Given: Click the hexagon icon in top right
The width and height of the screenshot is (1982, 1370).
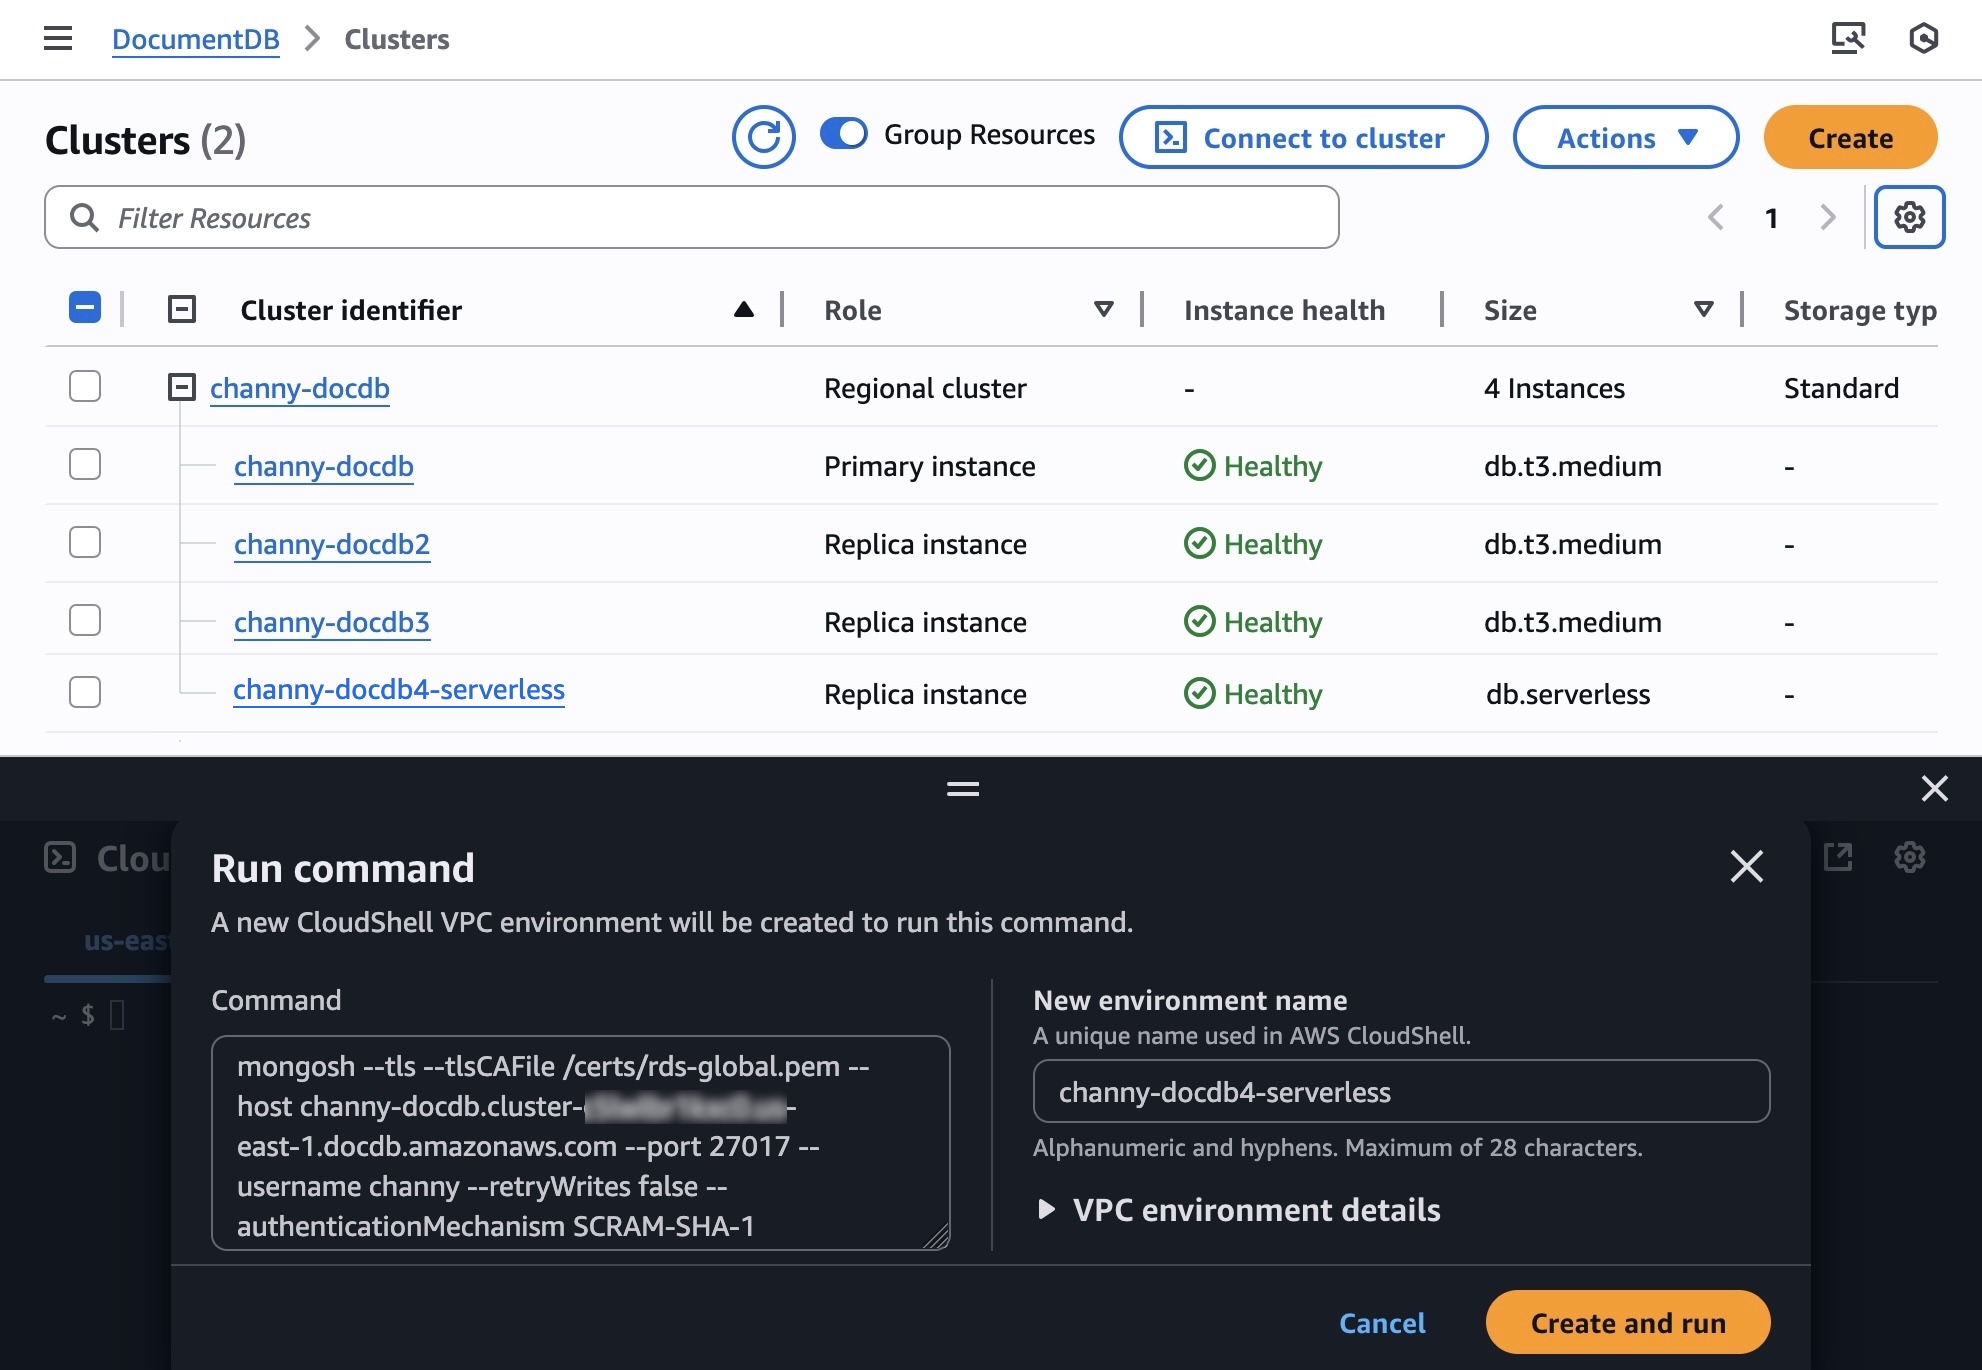Looking at the screenshot, I should pyautogui.click(x=1923, y=39).
